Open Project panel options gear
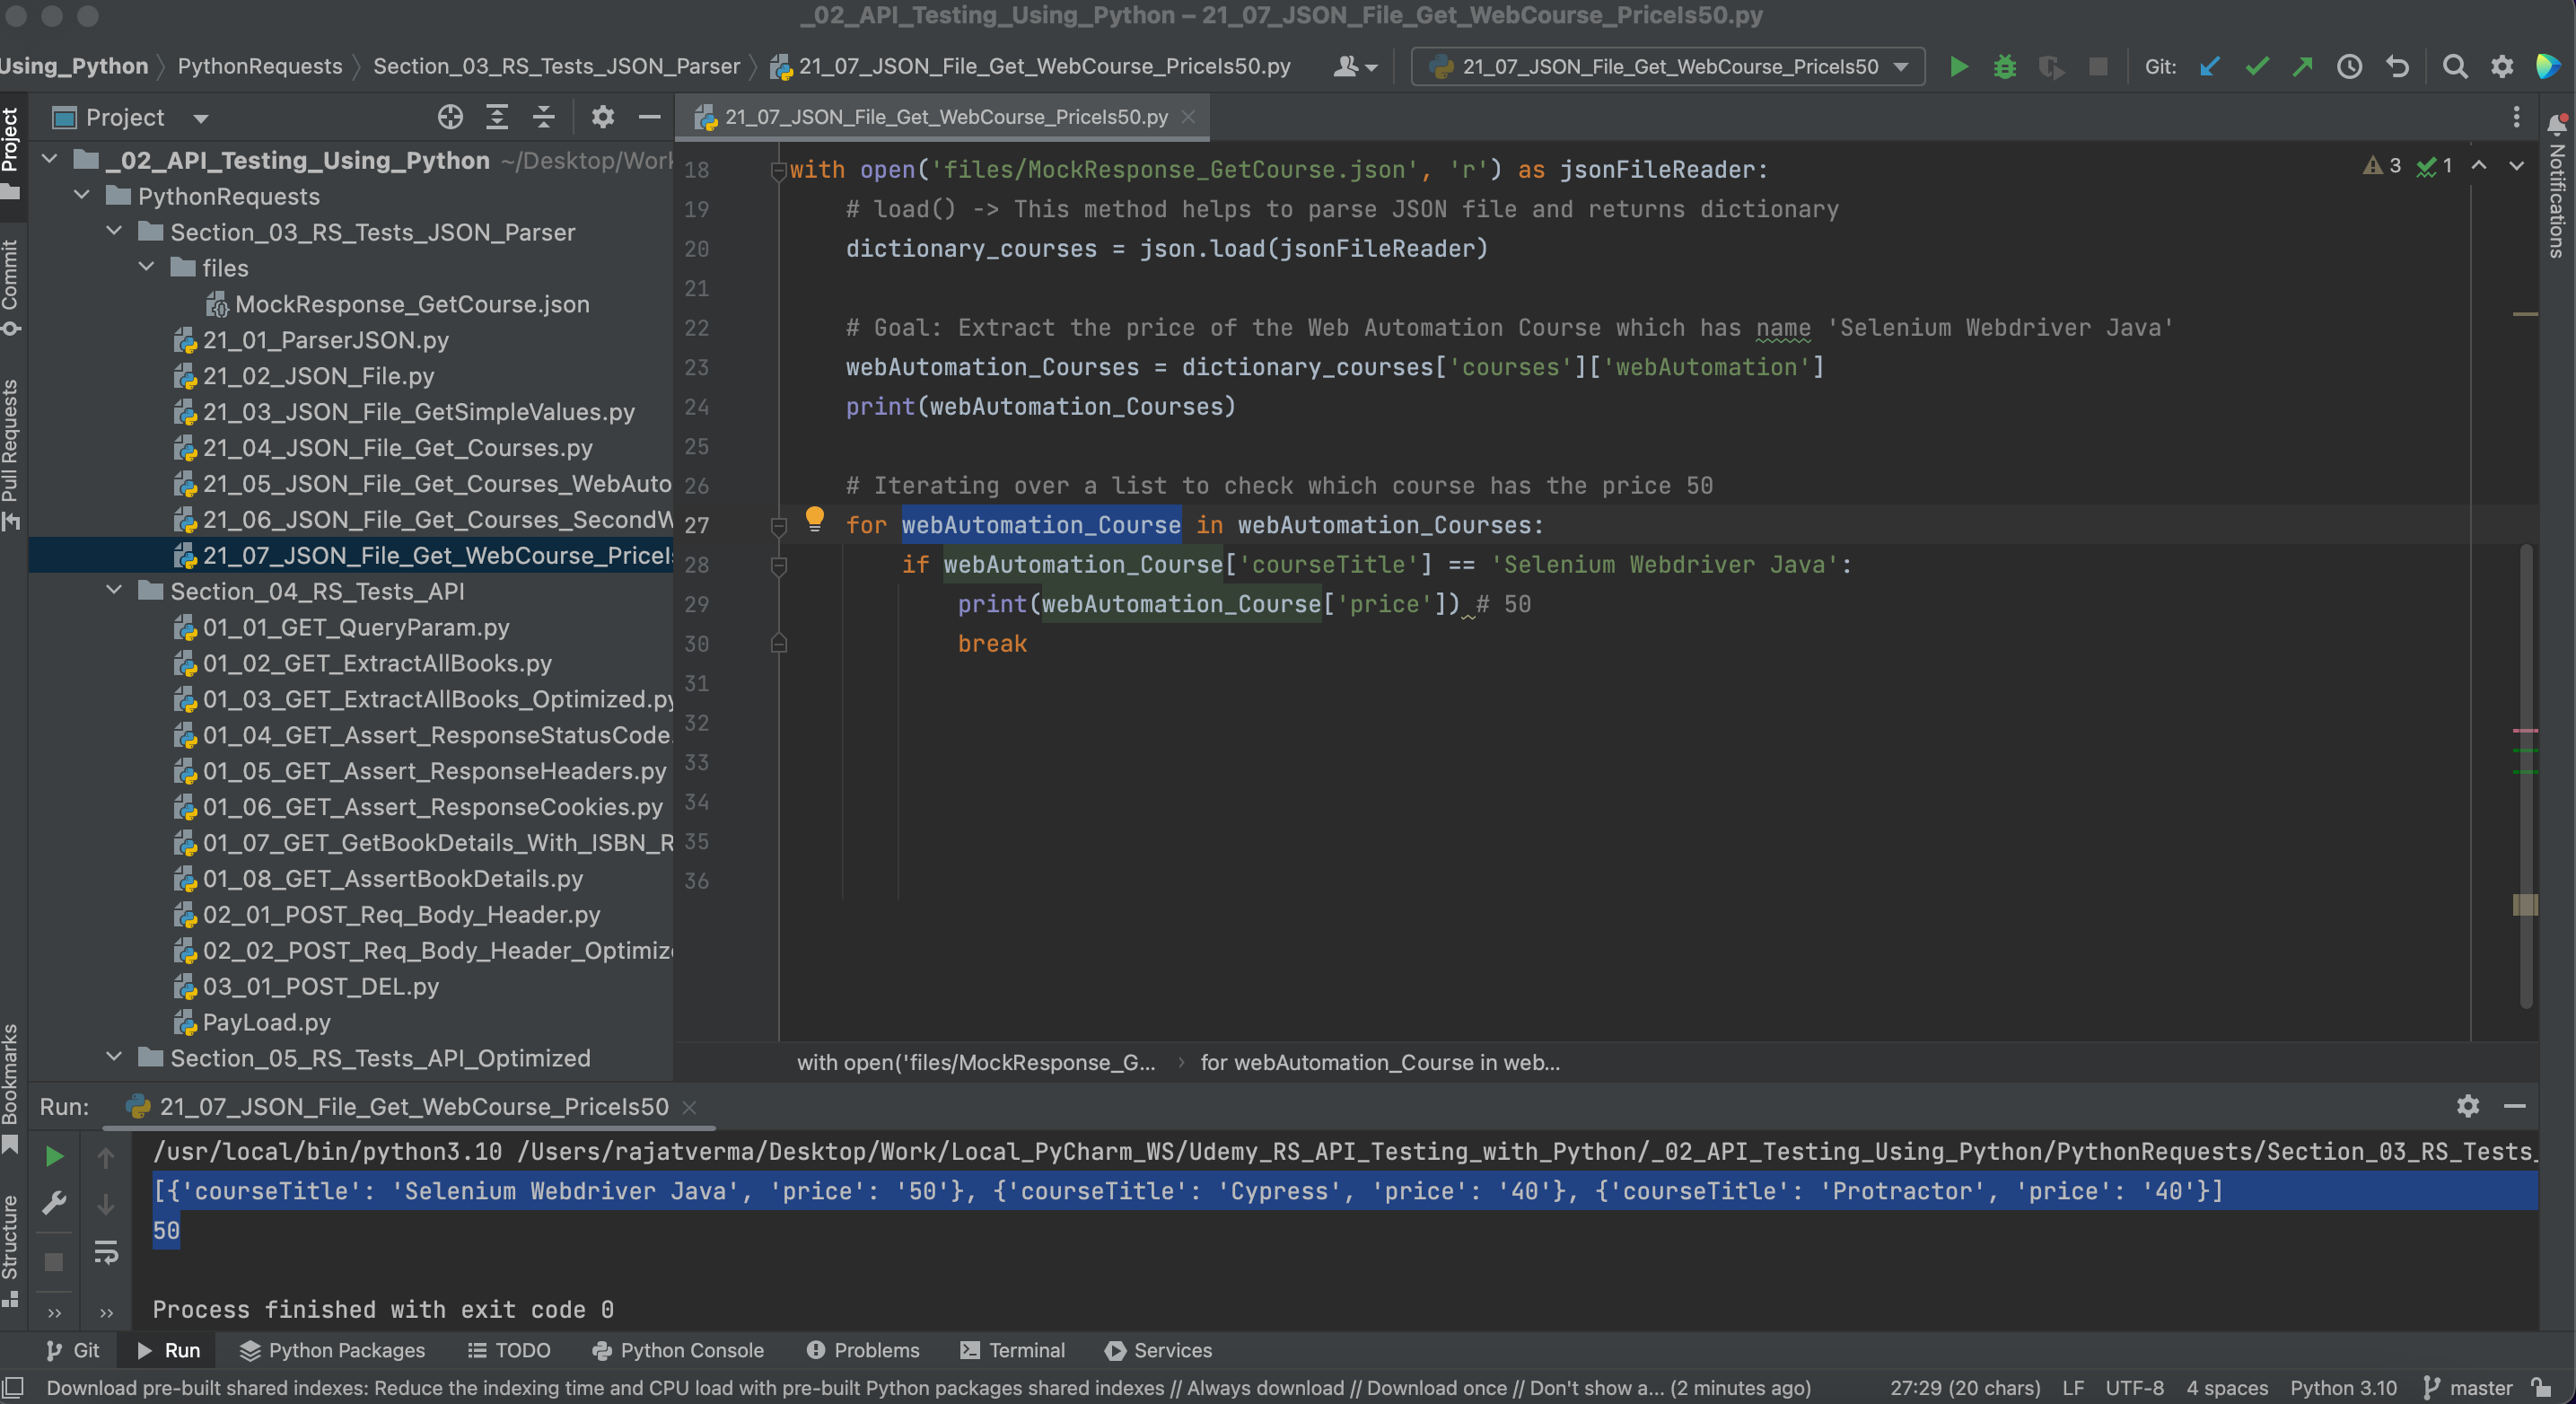The image size is (2576, 1404). pyautogui.click(x=602, y=117)
